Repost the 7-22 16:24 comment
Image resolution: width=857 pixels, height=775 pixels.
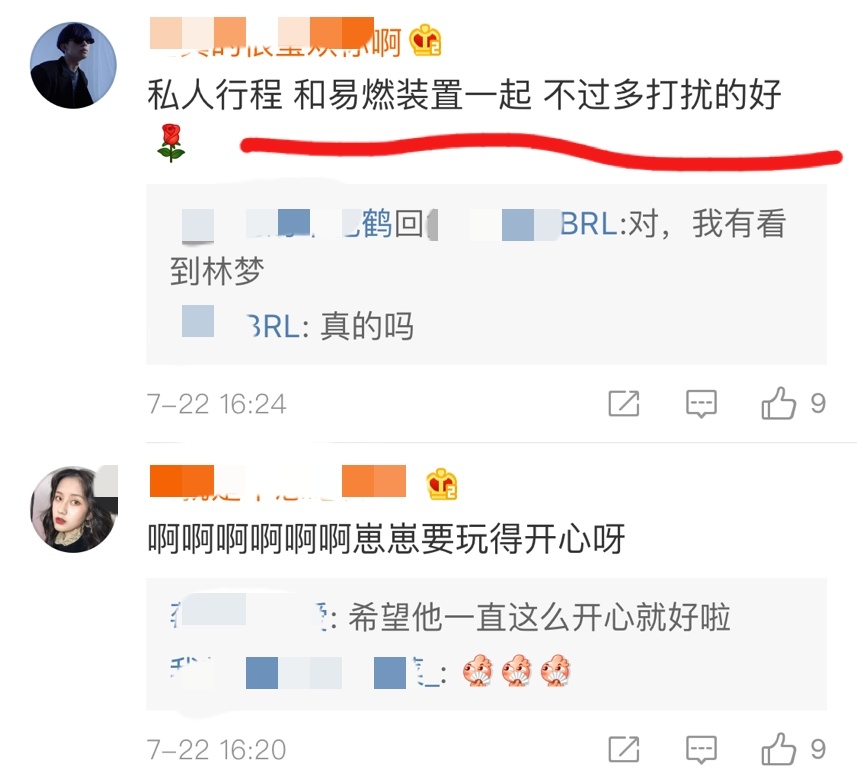click(x=624, y=404)
